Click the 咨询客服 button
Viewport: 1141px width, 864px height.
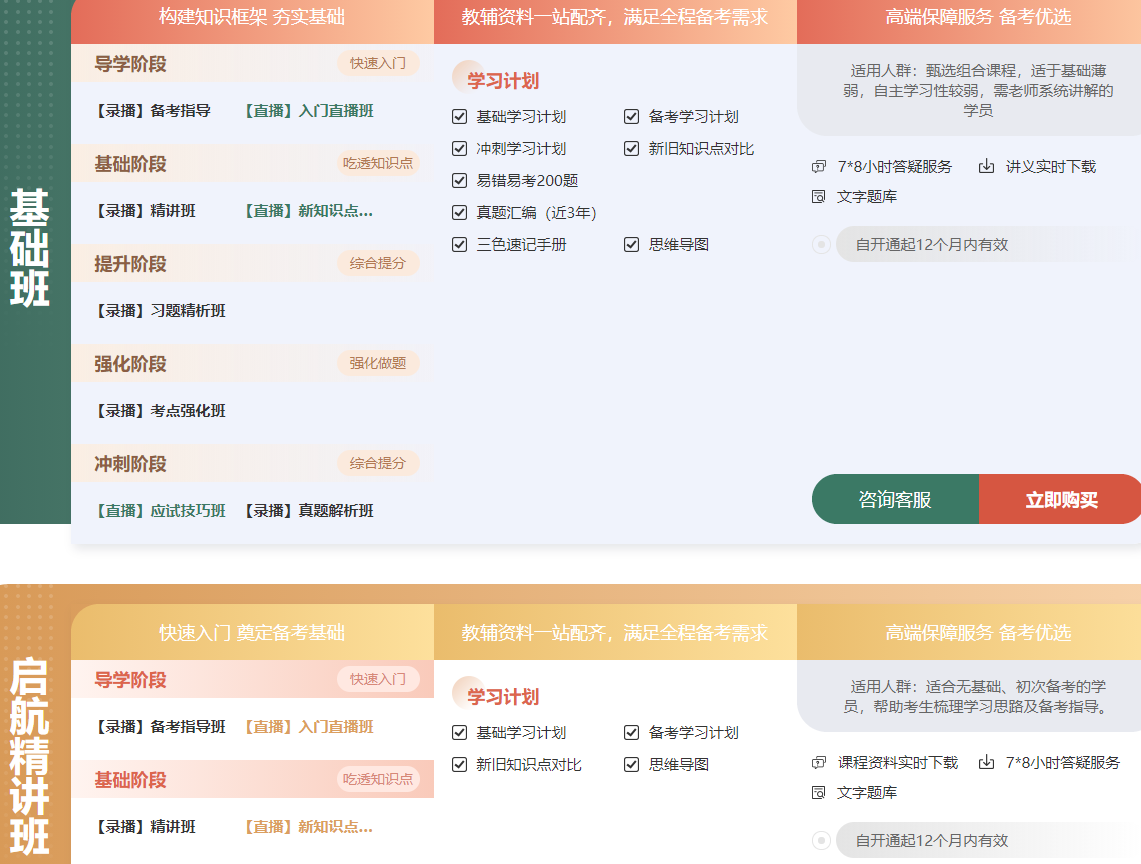(895, 499)
